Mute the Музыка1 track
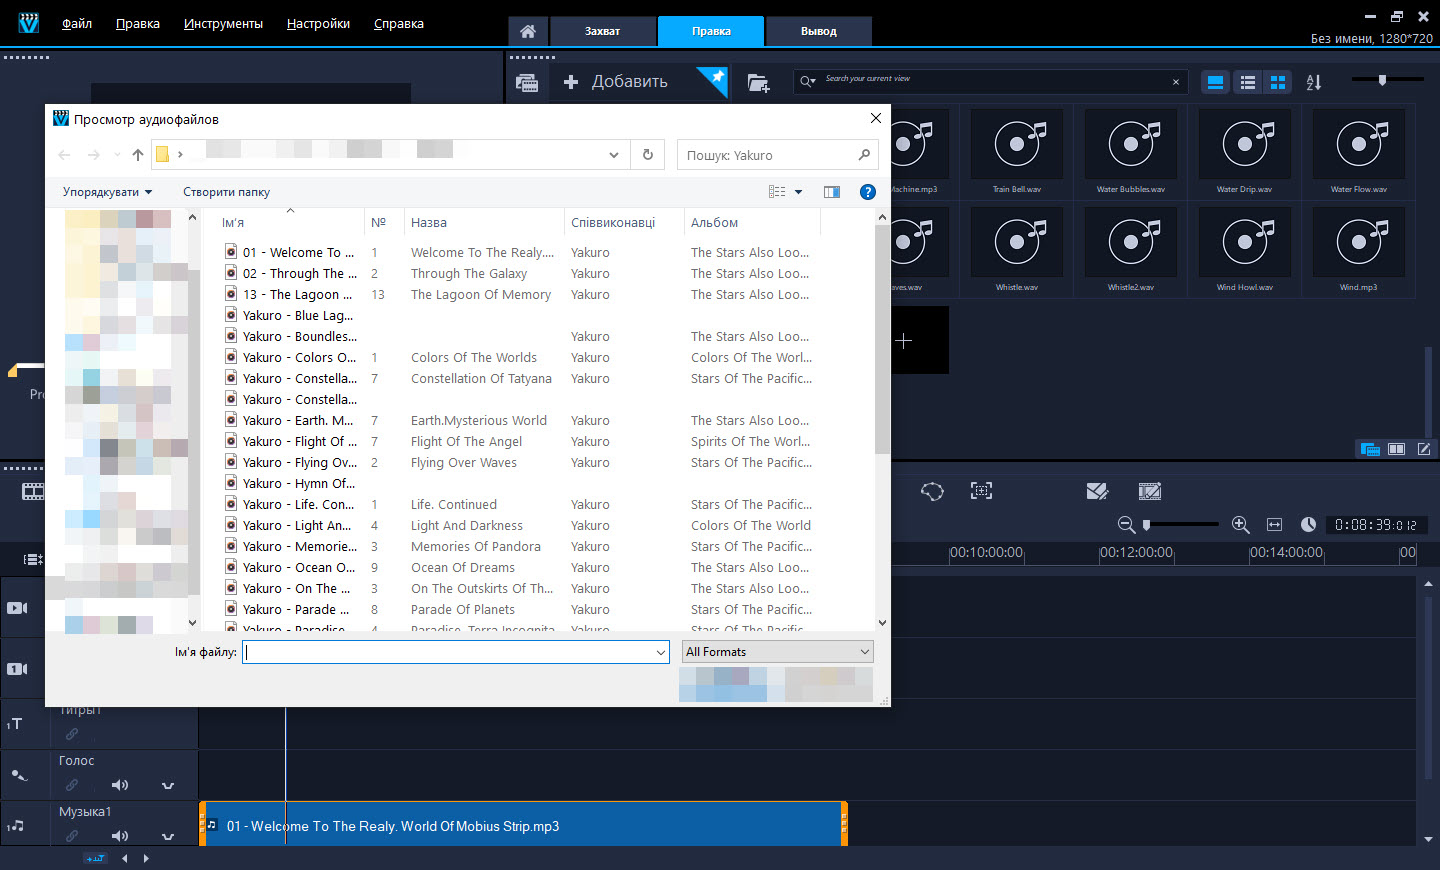This screenshot has height=870, width=1440. tap(120, 836)
